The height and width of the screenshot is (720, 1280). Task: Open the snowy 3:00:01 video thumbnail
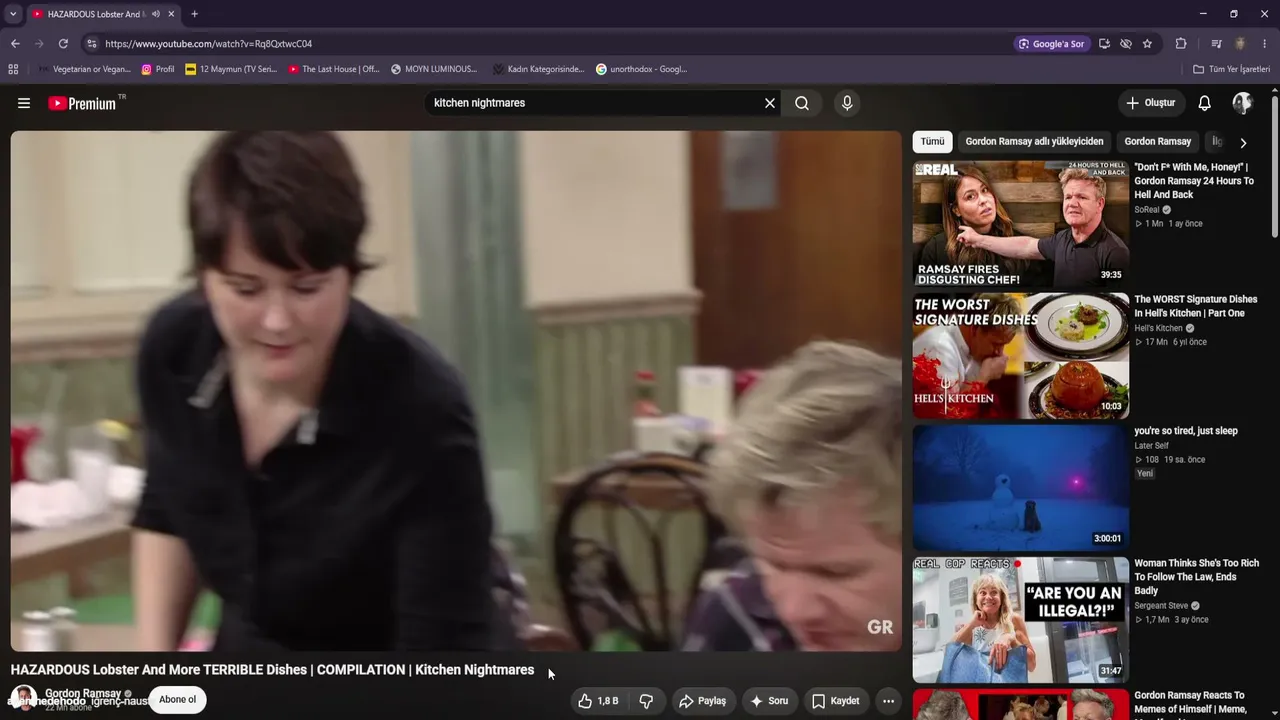1020,488
